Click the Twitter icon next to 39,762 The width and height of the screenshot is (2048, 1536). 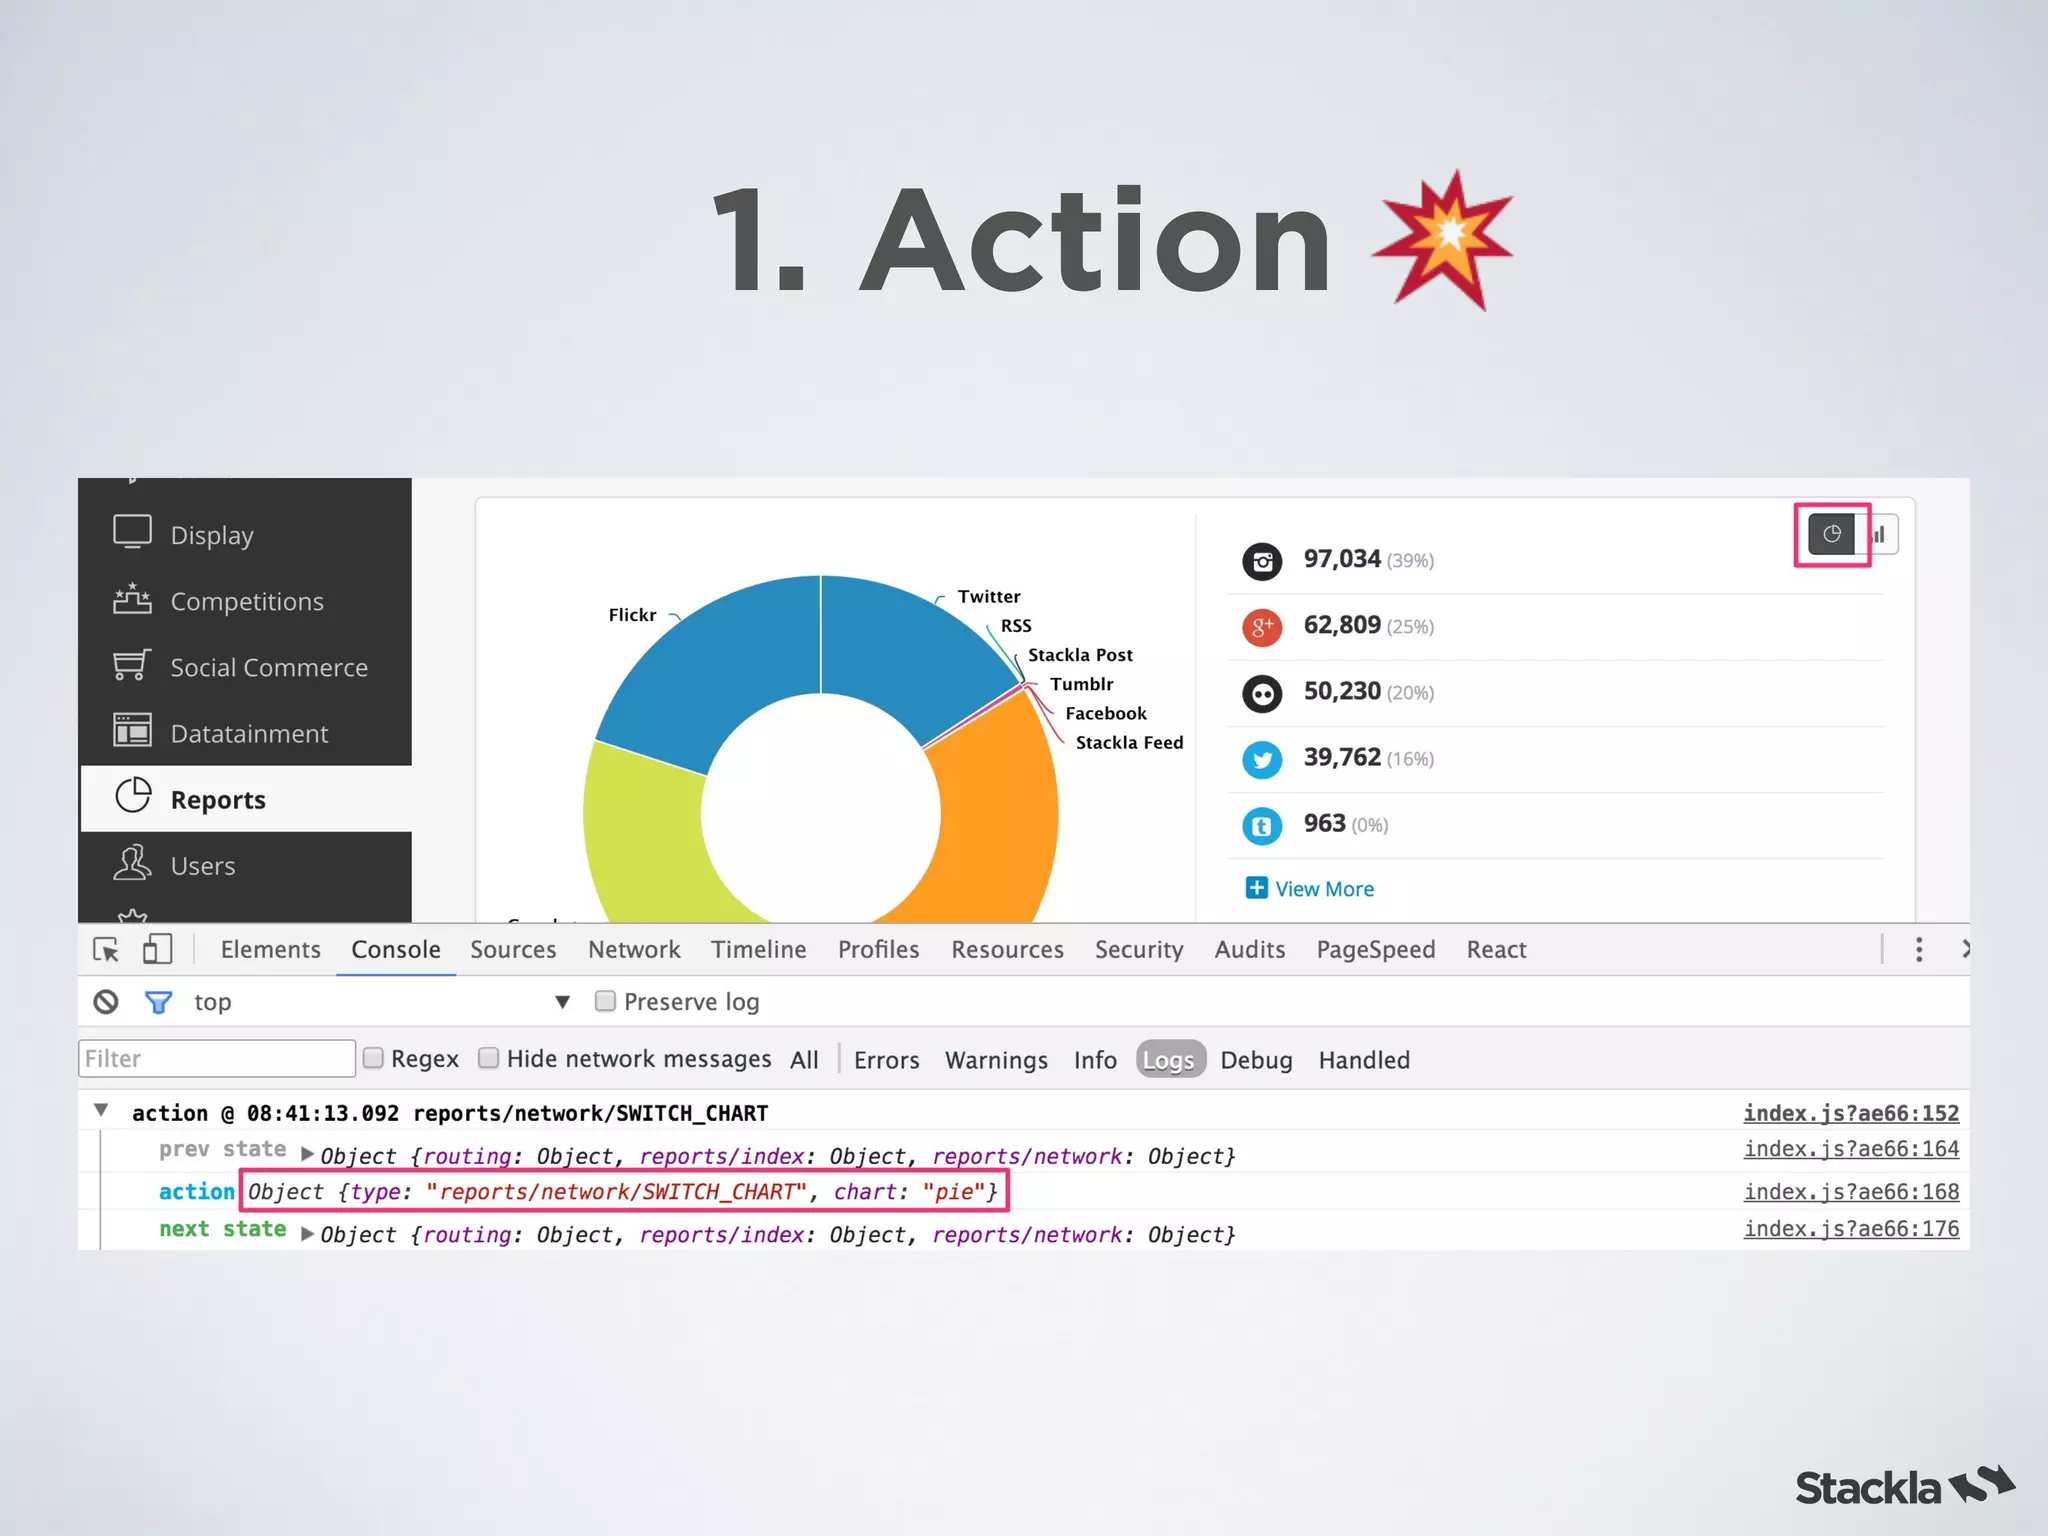click(1262, 759)
